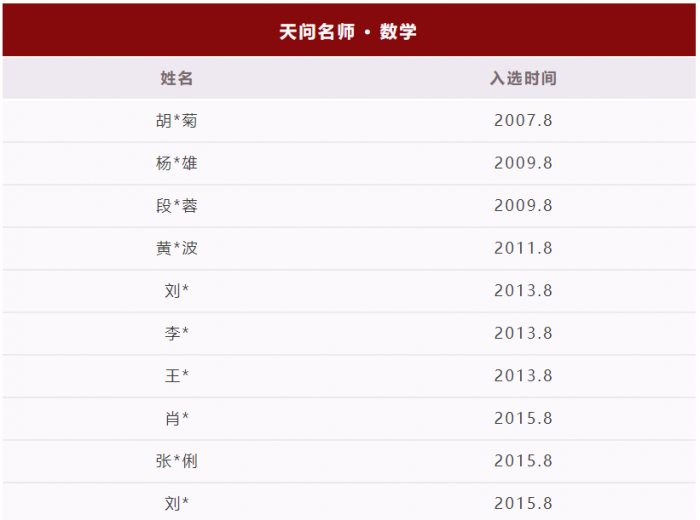Choose the name 王*

[177, 376]
